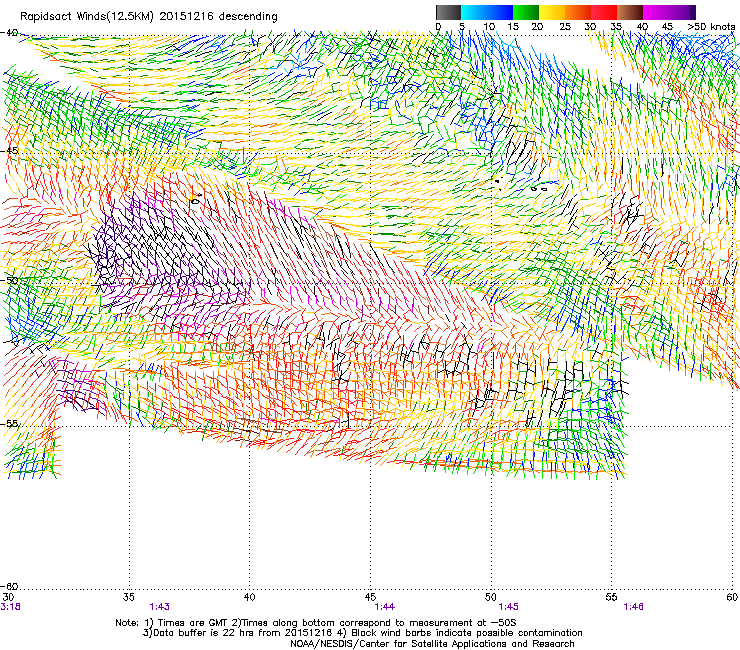
Task: Click the '45' longitude label on bottom axis
Action: [x=370, y=597]
